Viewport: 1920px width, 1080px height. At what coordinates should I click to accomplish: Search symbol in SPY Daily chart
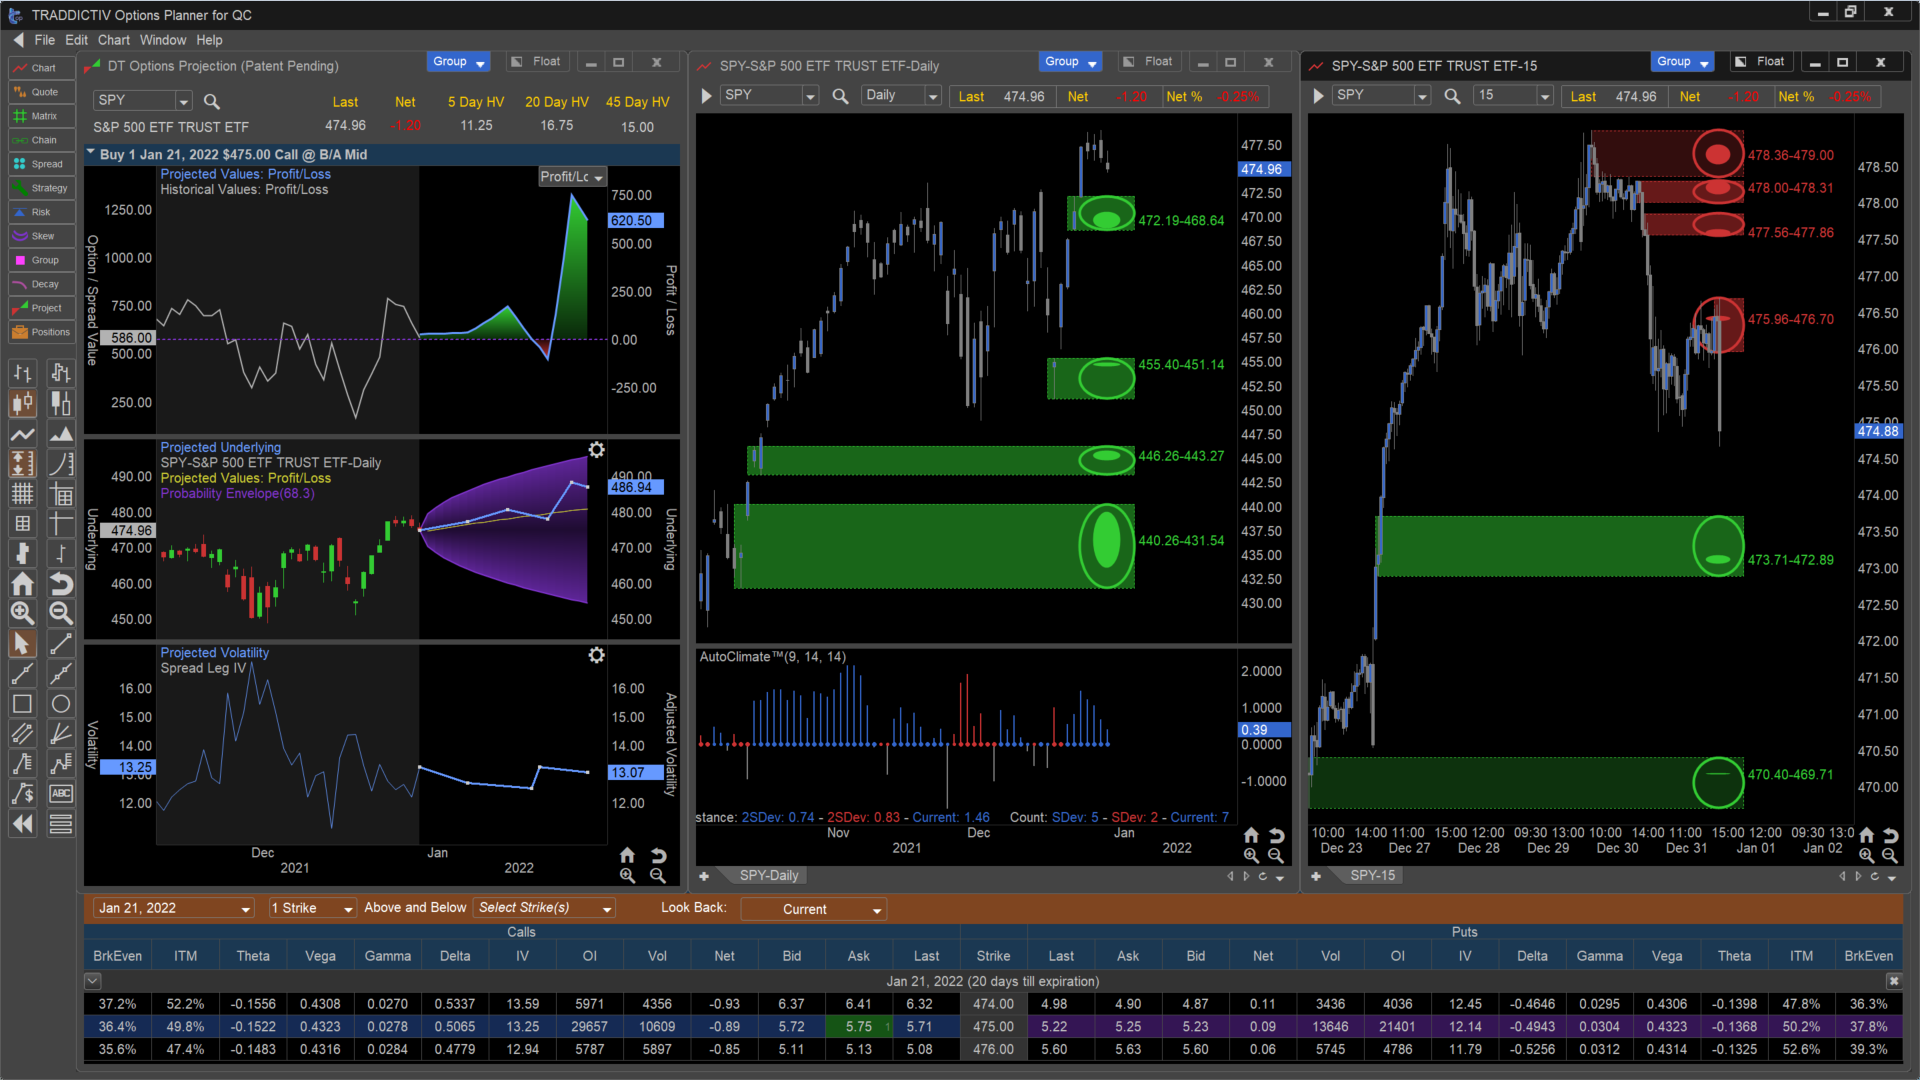click(x=840, y=96)
